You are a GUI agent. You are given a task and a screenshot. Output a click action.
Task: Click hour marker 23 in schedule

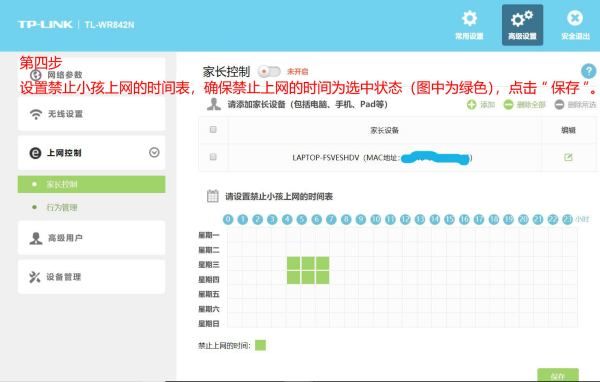(x=567, y=219)
